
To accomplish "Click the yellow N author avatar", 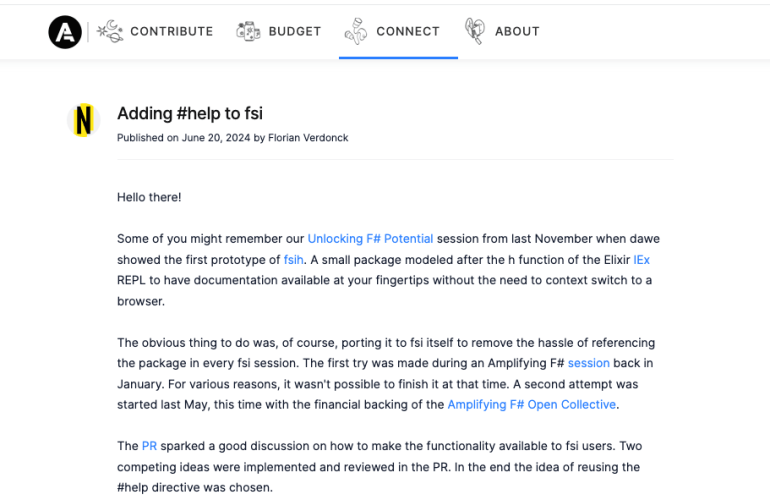I will 84,121.
